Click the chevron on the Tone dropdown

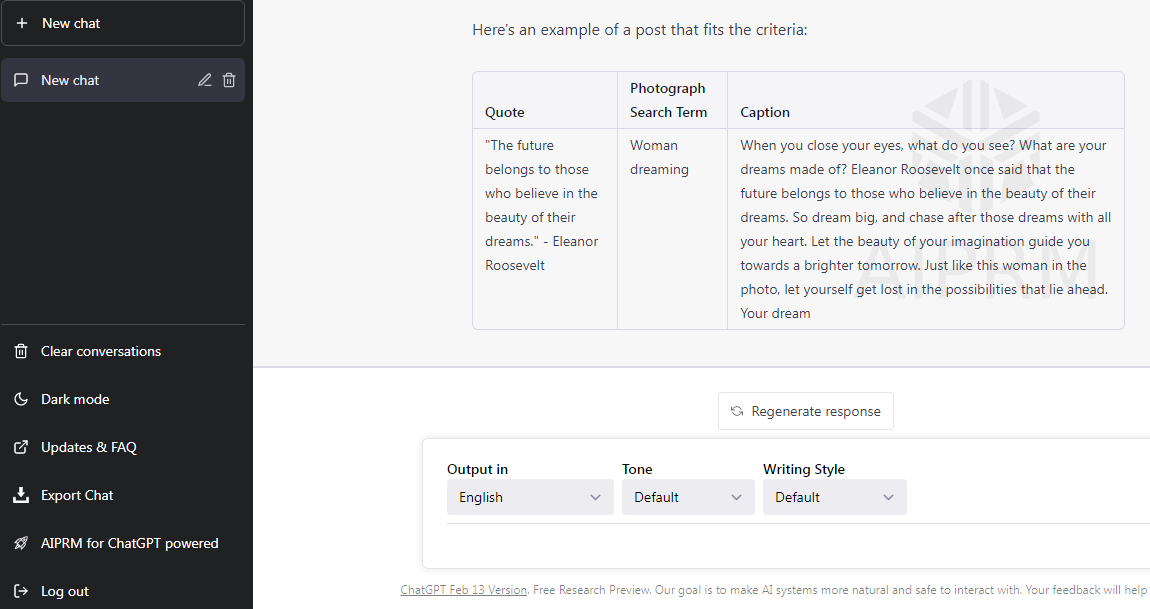(736, 497)
